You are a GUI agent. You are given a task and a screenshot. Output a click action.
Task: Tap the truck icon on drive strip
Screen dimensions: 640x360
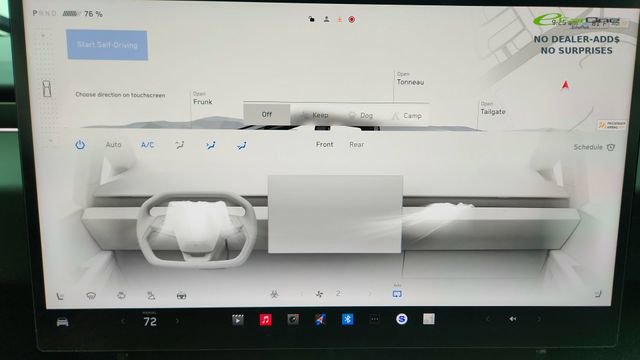point(47,89)
